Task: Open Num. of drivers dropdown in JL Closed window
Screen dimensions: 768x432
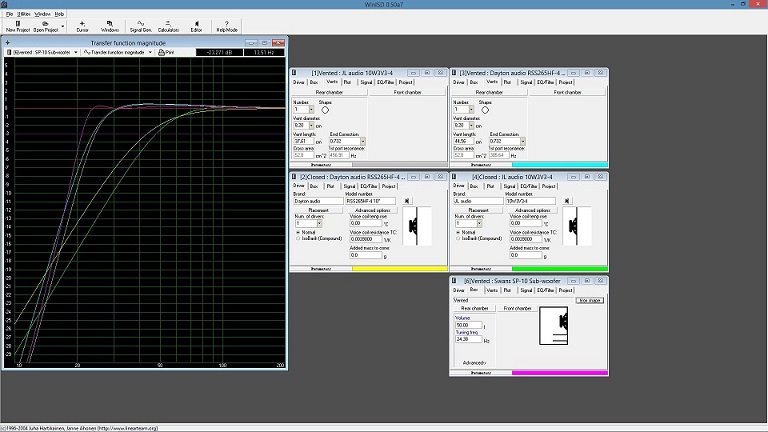Action: tap(479, 223)
